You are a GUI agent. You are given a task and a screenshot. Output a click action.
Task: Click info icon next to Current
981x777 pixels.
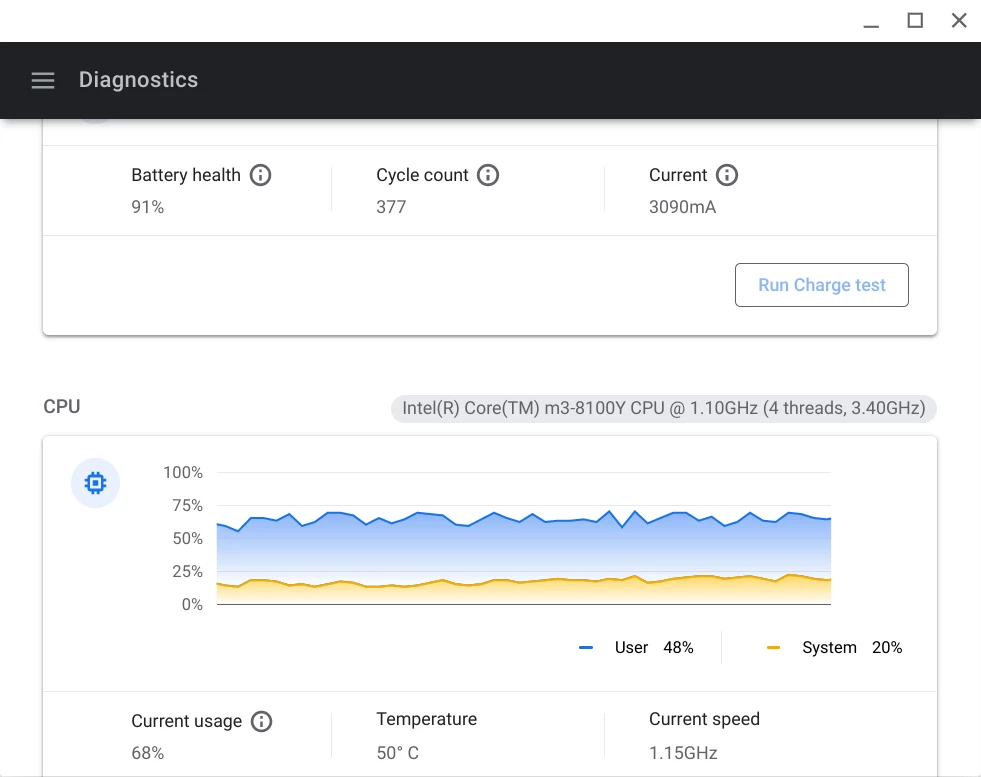click(x=727, y=175)
